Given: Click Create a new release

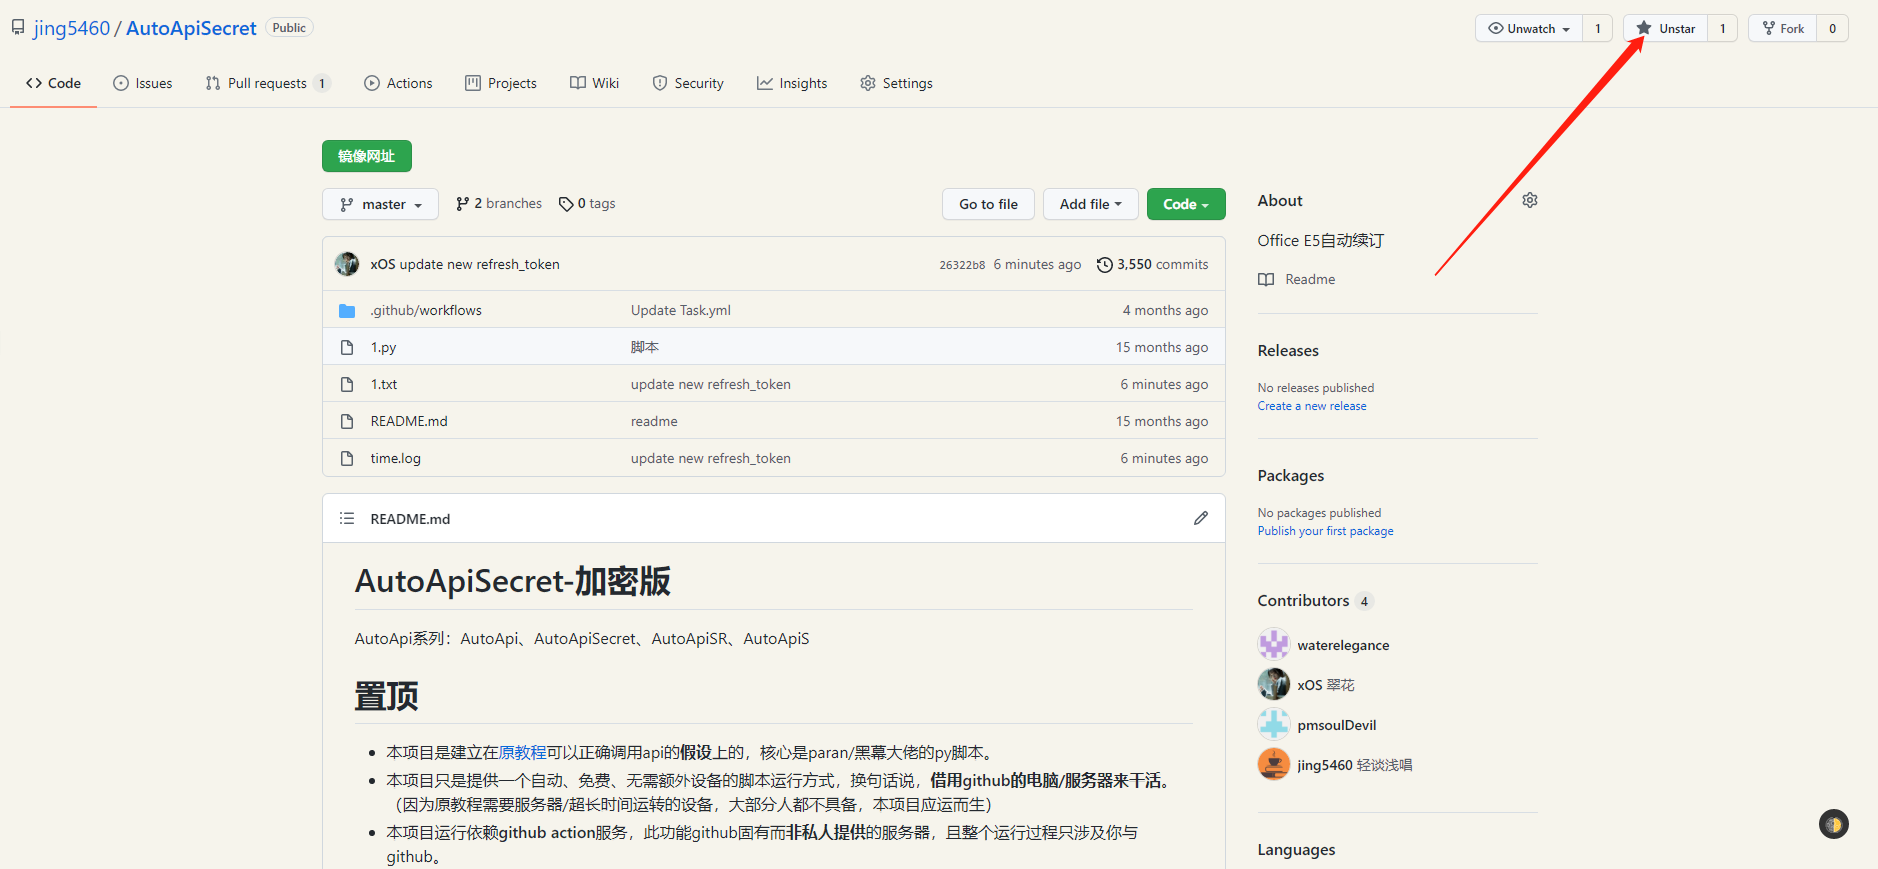Looking at the screenshot, I should point(1312,406).
